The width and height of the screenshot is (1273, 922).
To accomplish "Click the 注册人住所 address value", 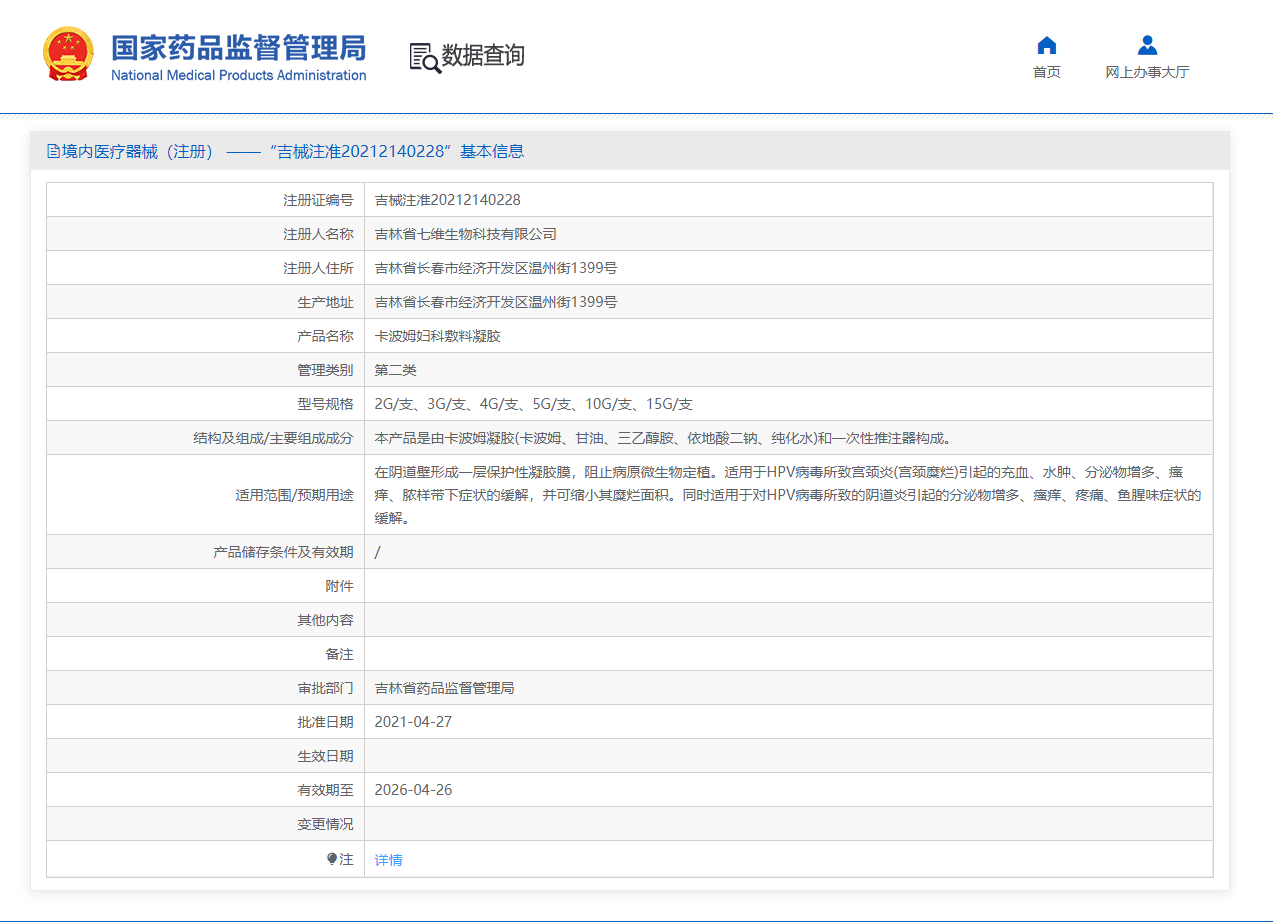I will 496,268.
